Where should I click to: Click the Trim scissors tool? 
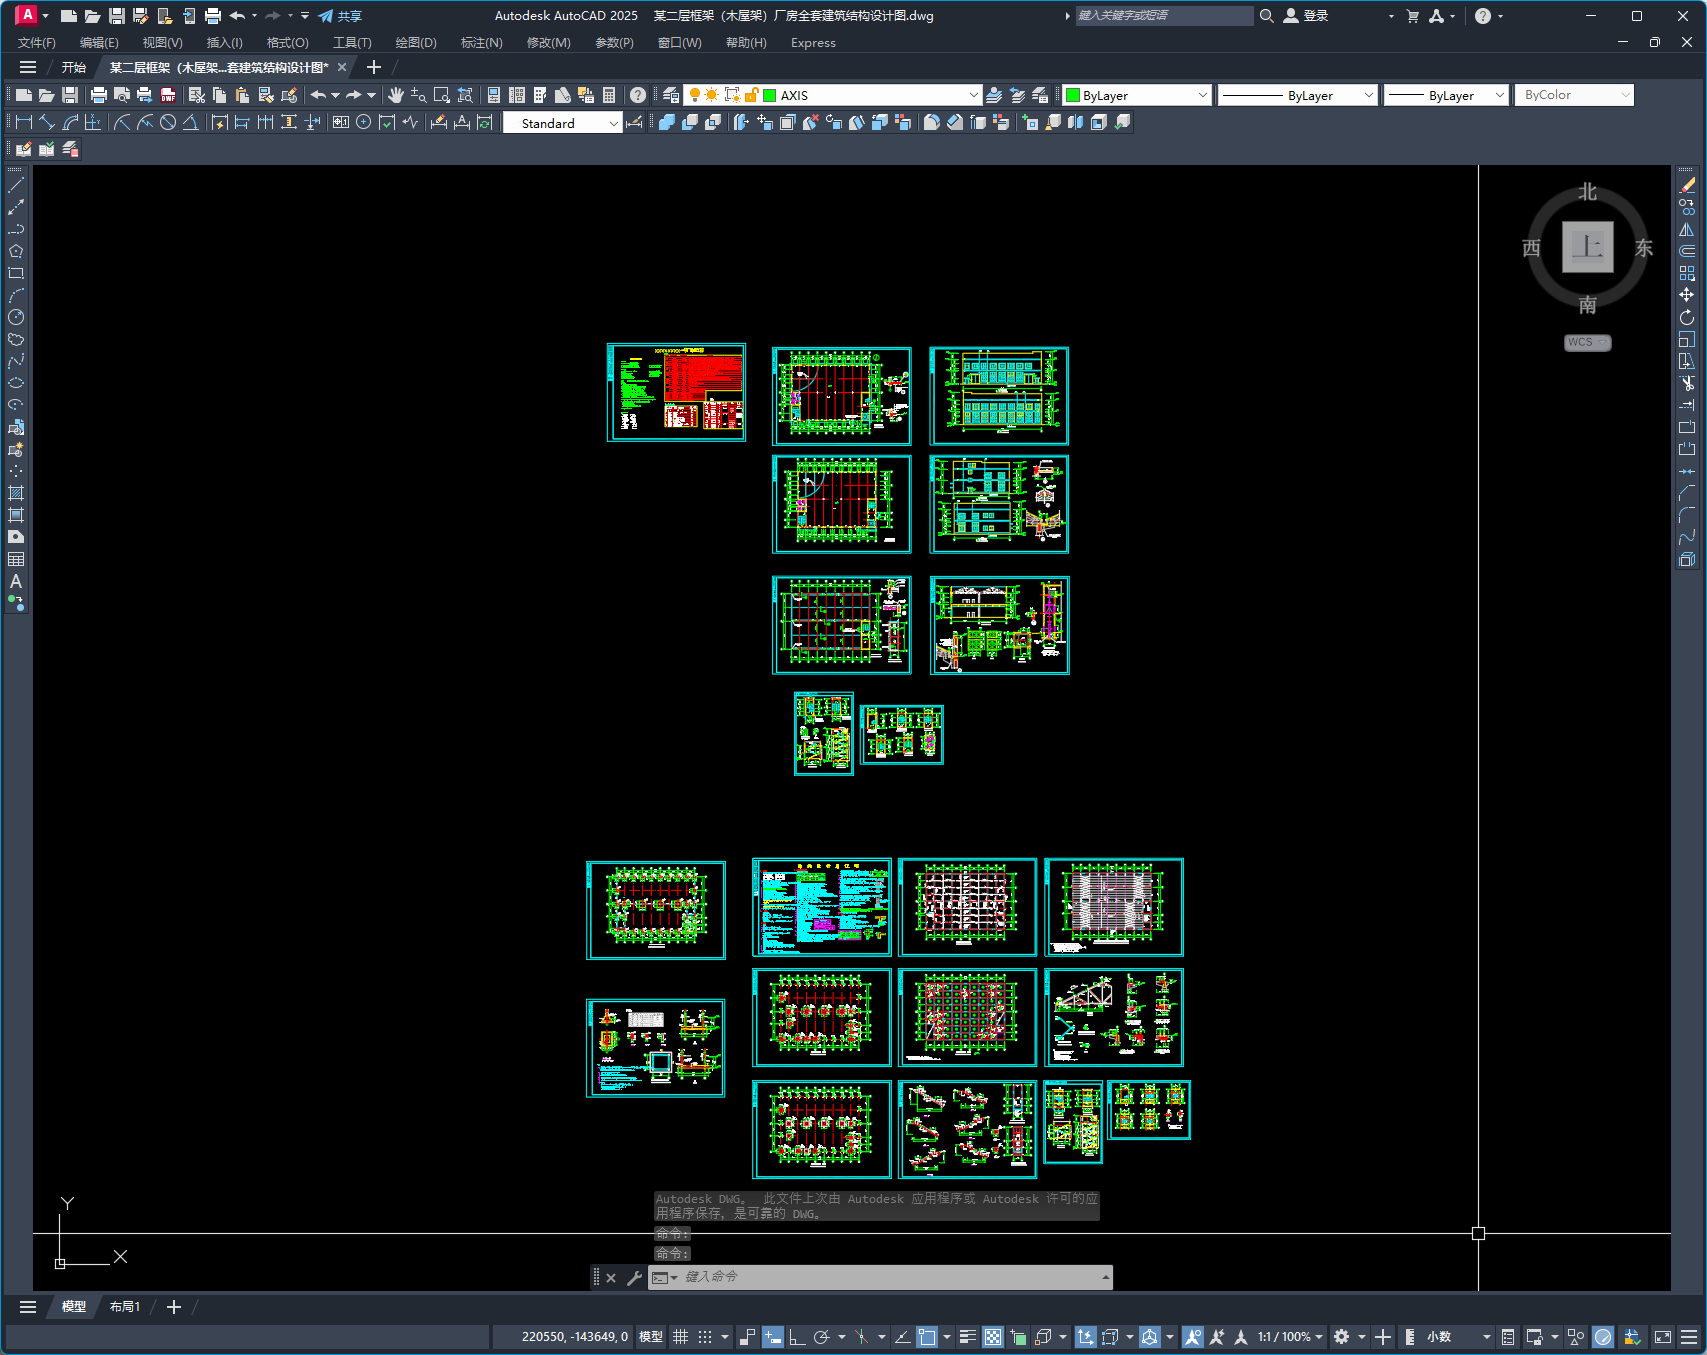coord(1687,383)
